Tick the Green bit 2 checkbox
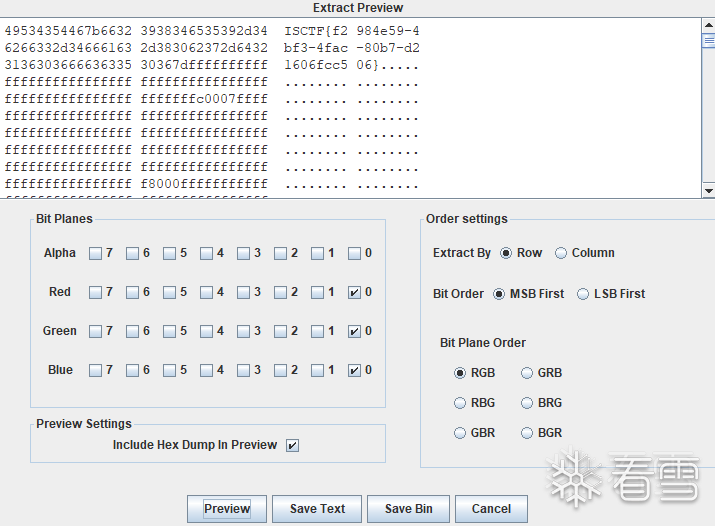 coord(280,331)
